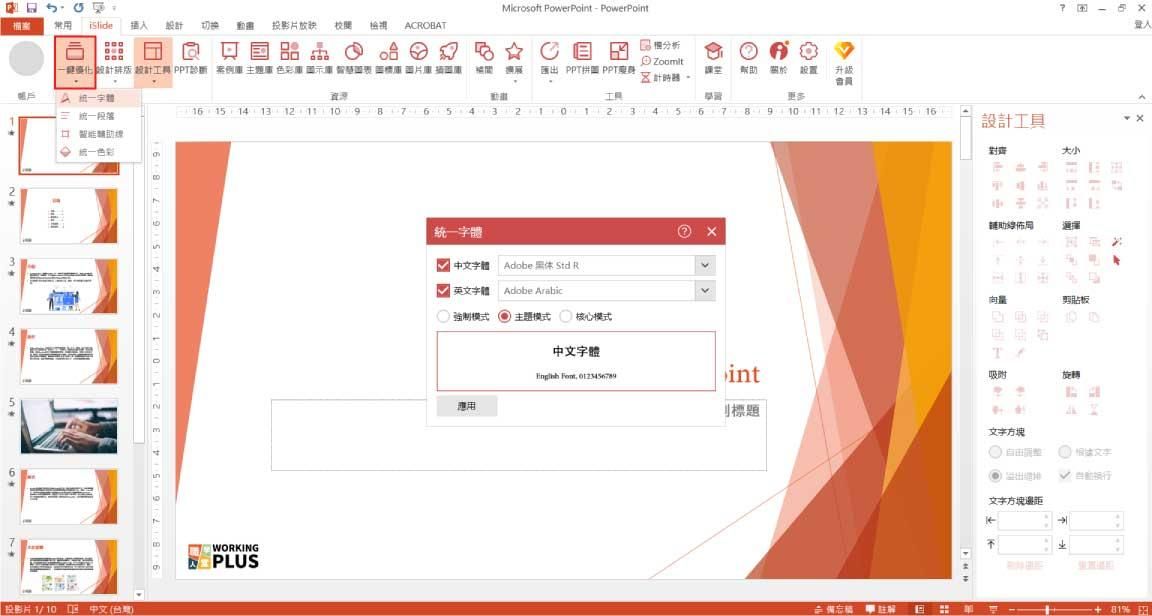Open the 智慧圖表 smart chart library

pyautogui.click(x=352, y=58)
